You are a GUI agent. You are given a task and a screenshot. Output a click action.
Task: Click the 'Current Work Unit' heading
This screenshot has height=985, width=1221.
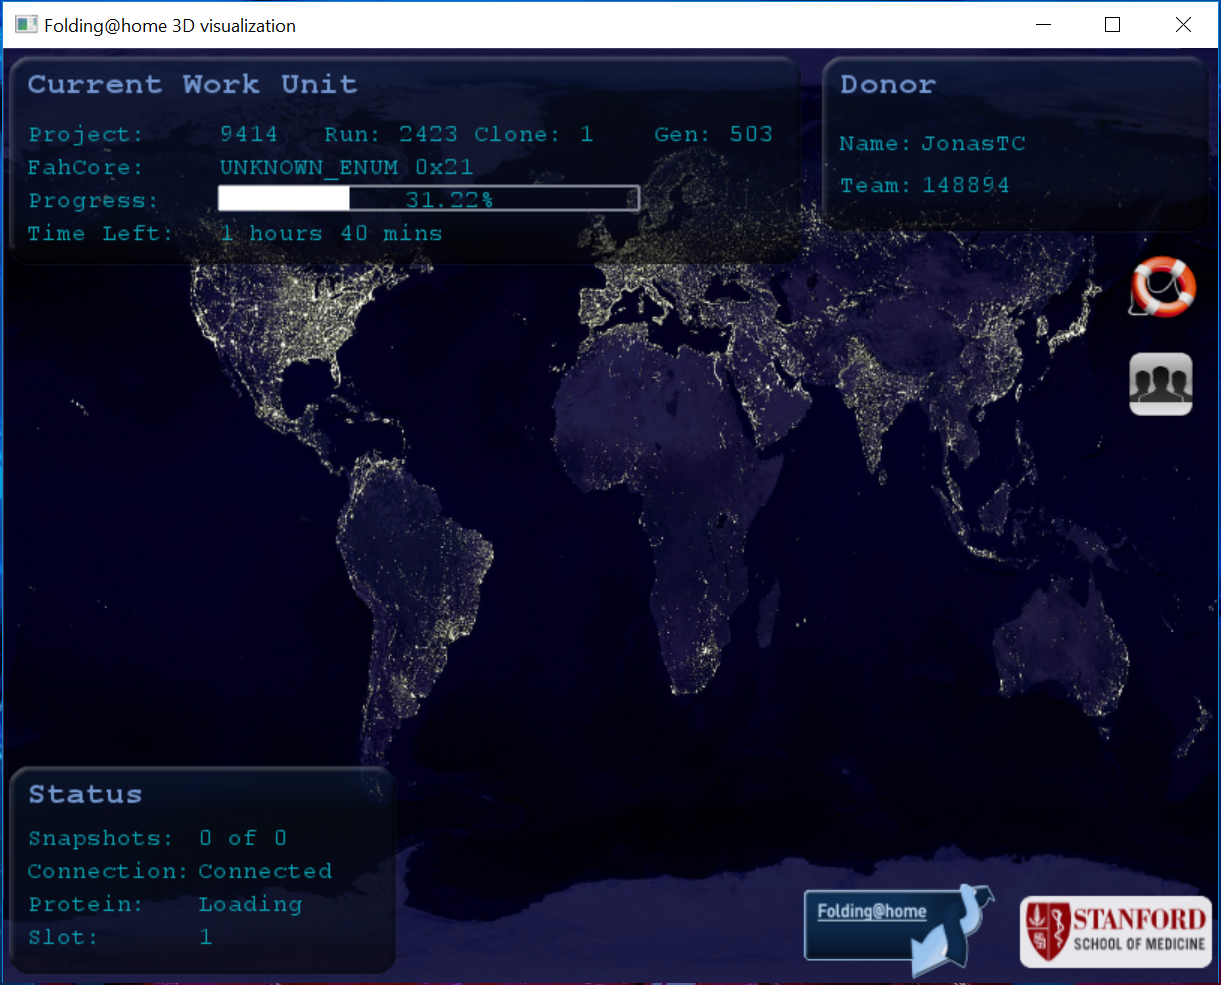(192, 84)
